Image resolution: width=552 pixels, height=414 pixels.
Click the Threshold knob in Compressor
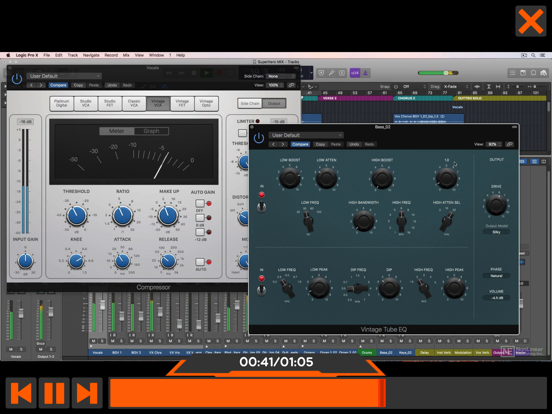76,215
